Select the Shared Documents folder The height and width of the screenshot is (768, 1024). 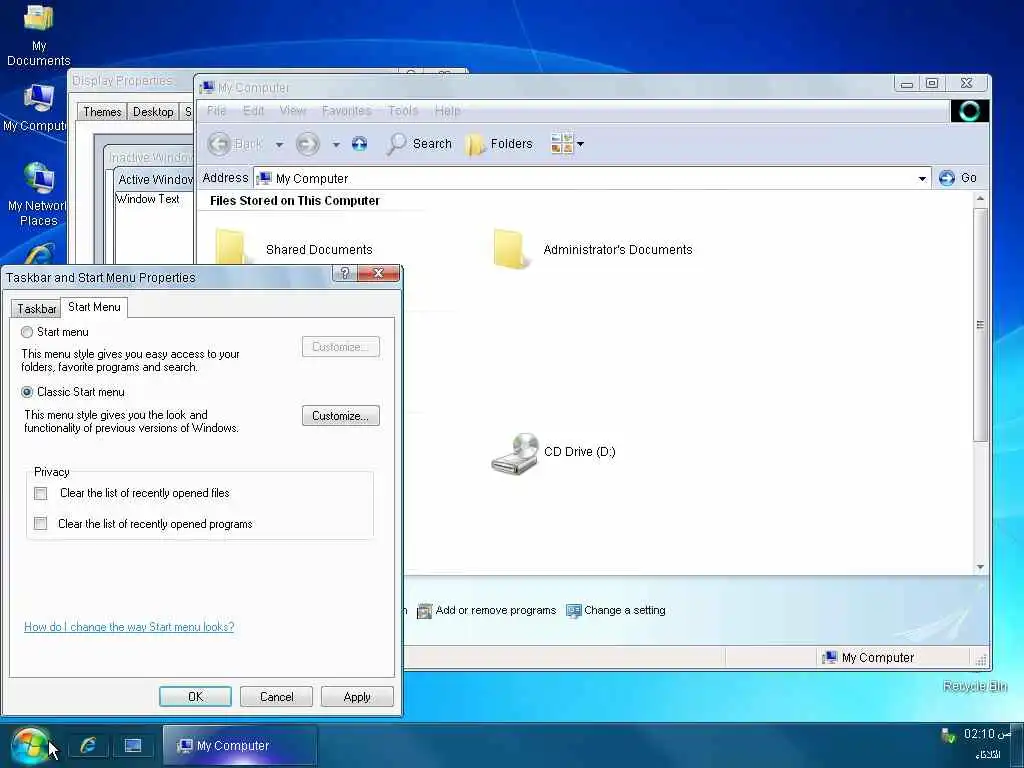[x=294, y=249]
